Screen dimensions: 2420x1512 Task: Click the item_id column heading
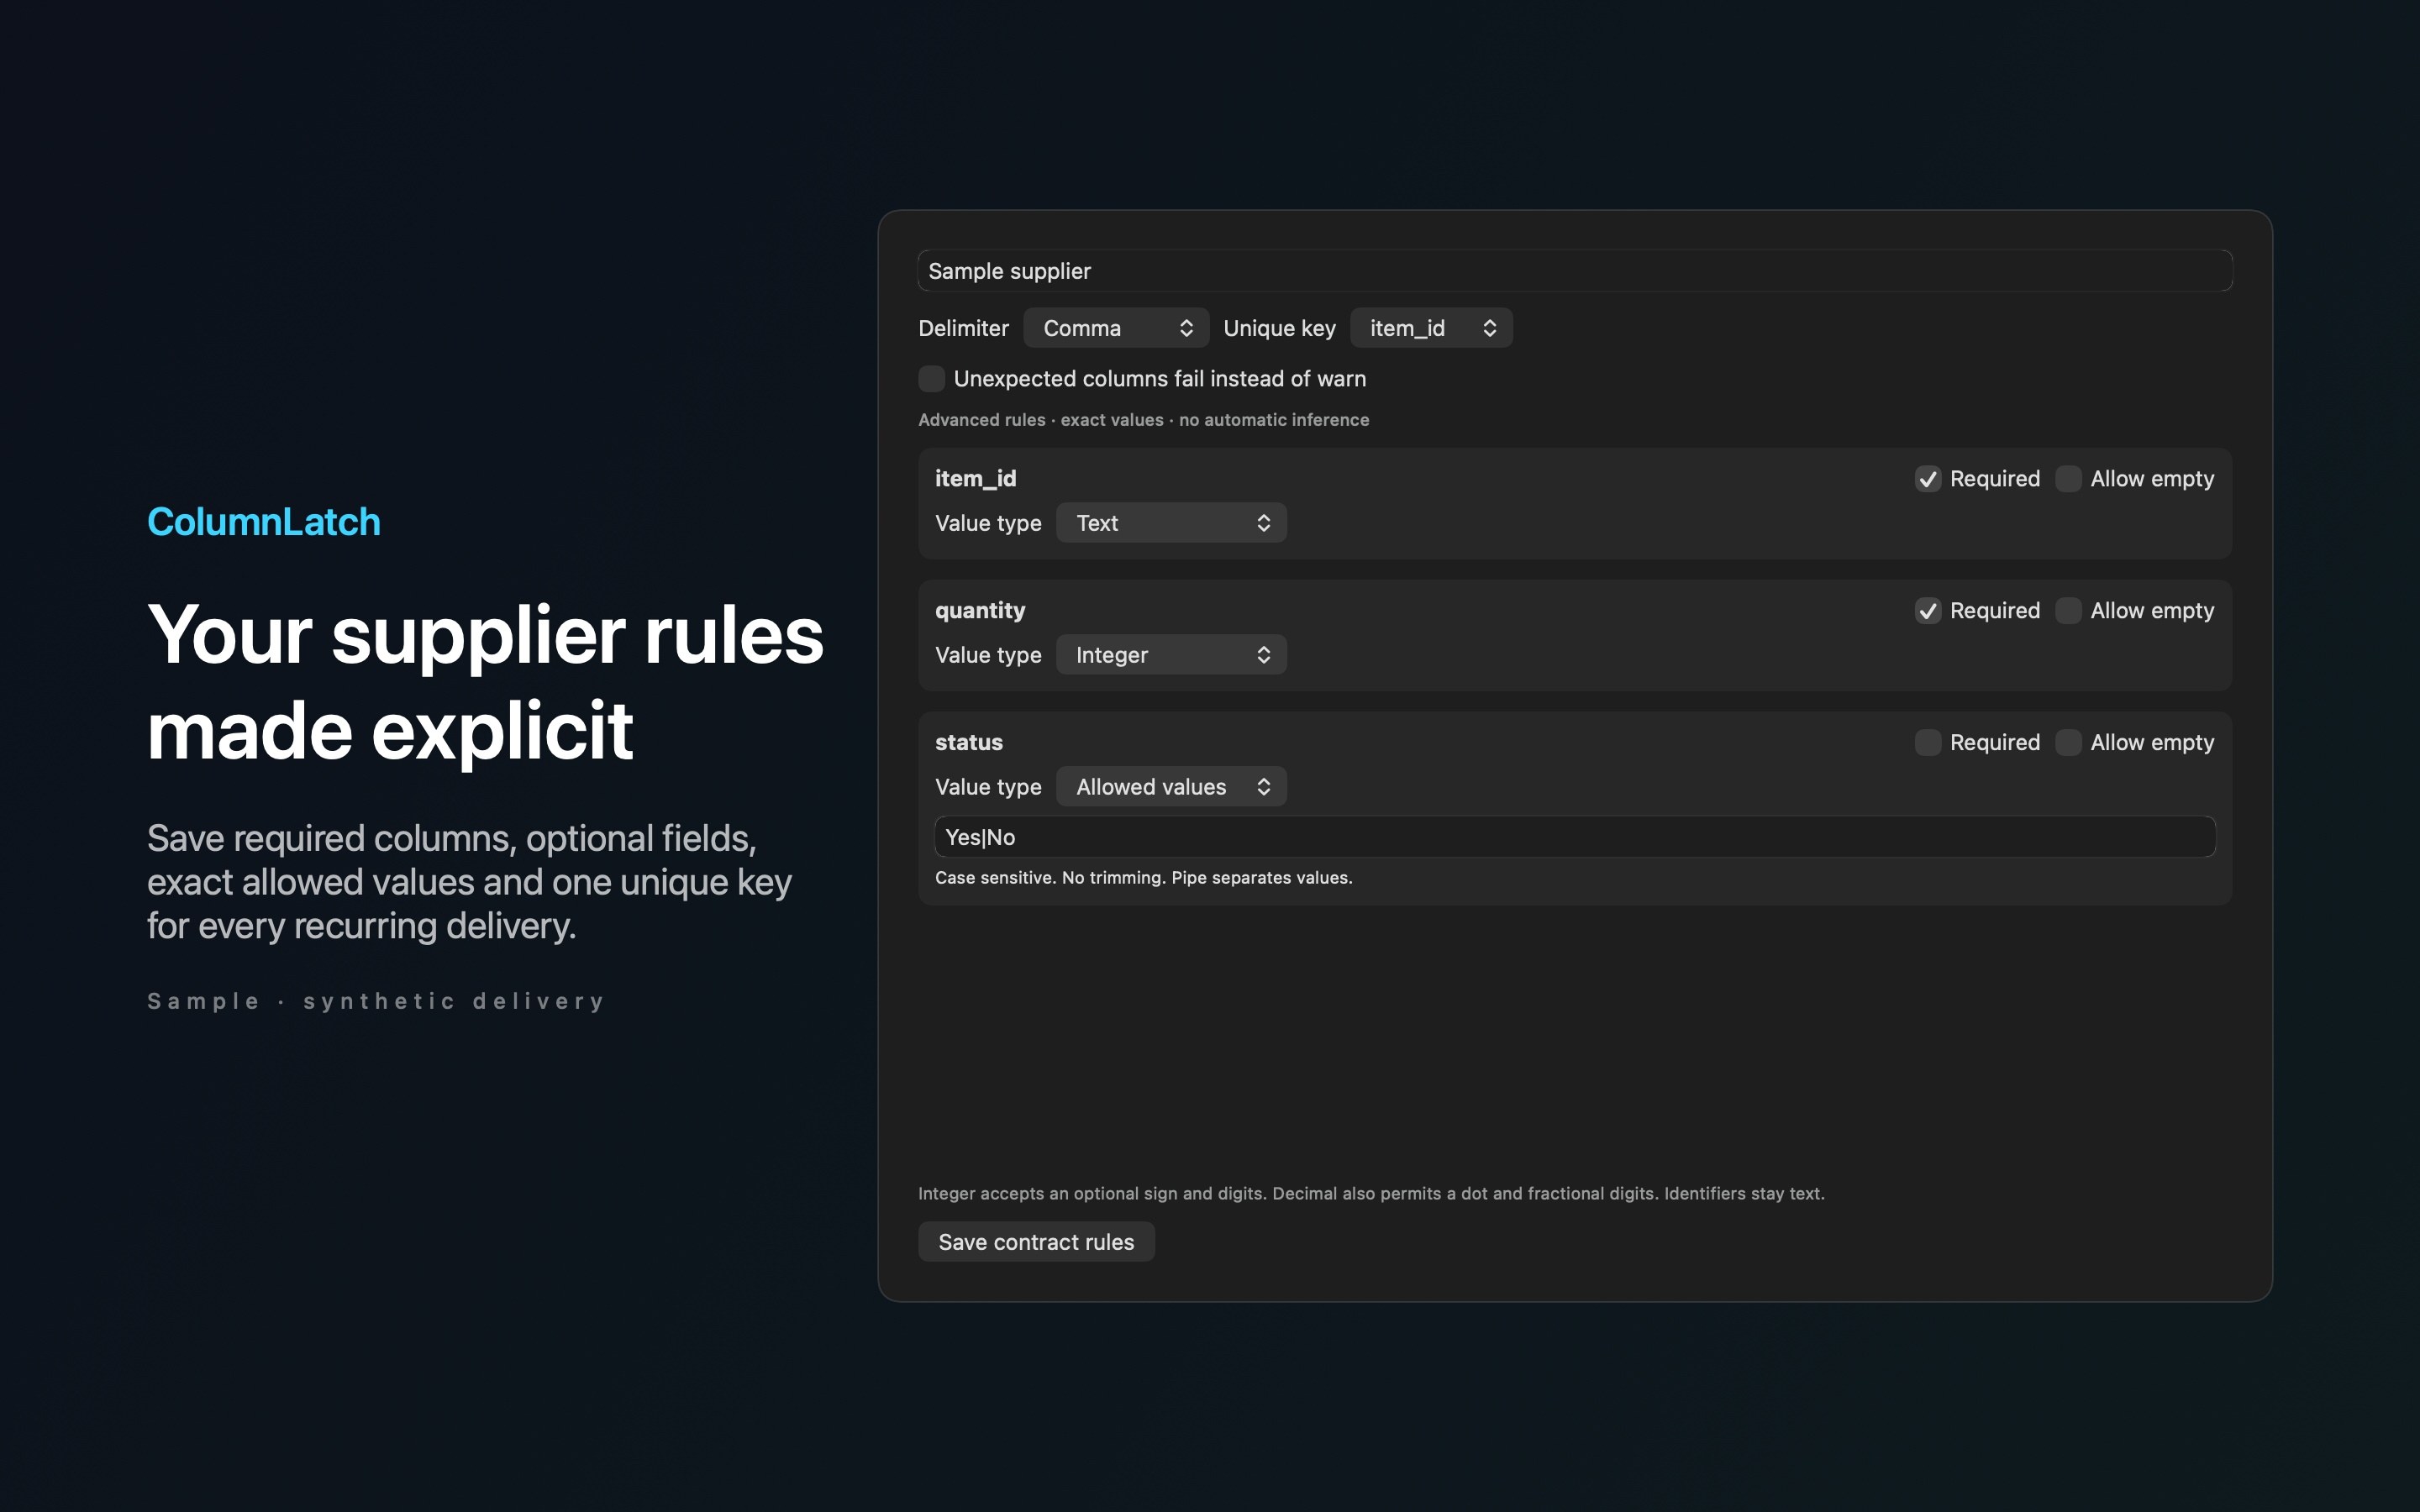tap(976, 479)
